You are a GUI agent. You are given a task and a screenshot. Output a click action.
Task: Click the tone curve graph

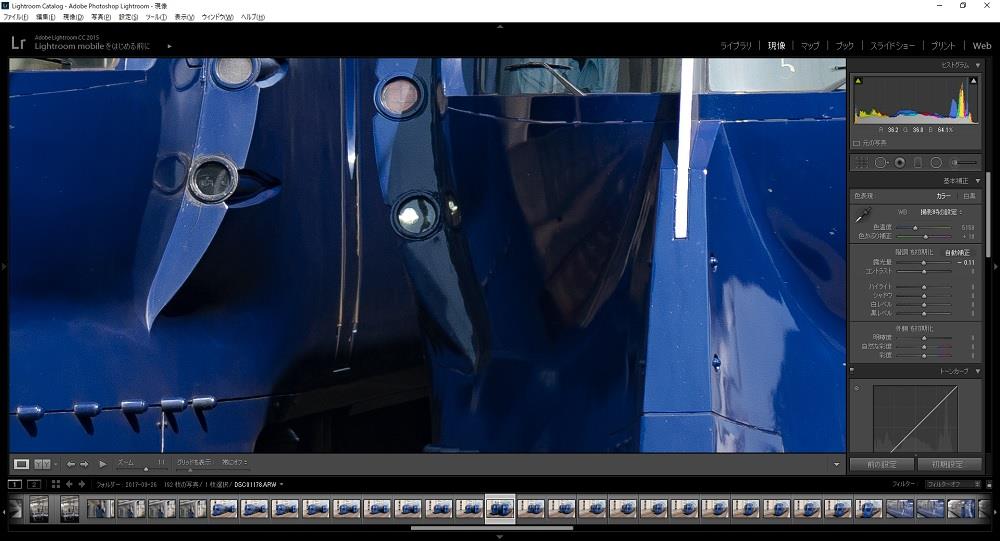coord(915,419)
